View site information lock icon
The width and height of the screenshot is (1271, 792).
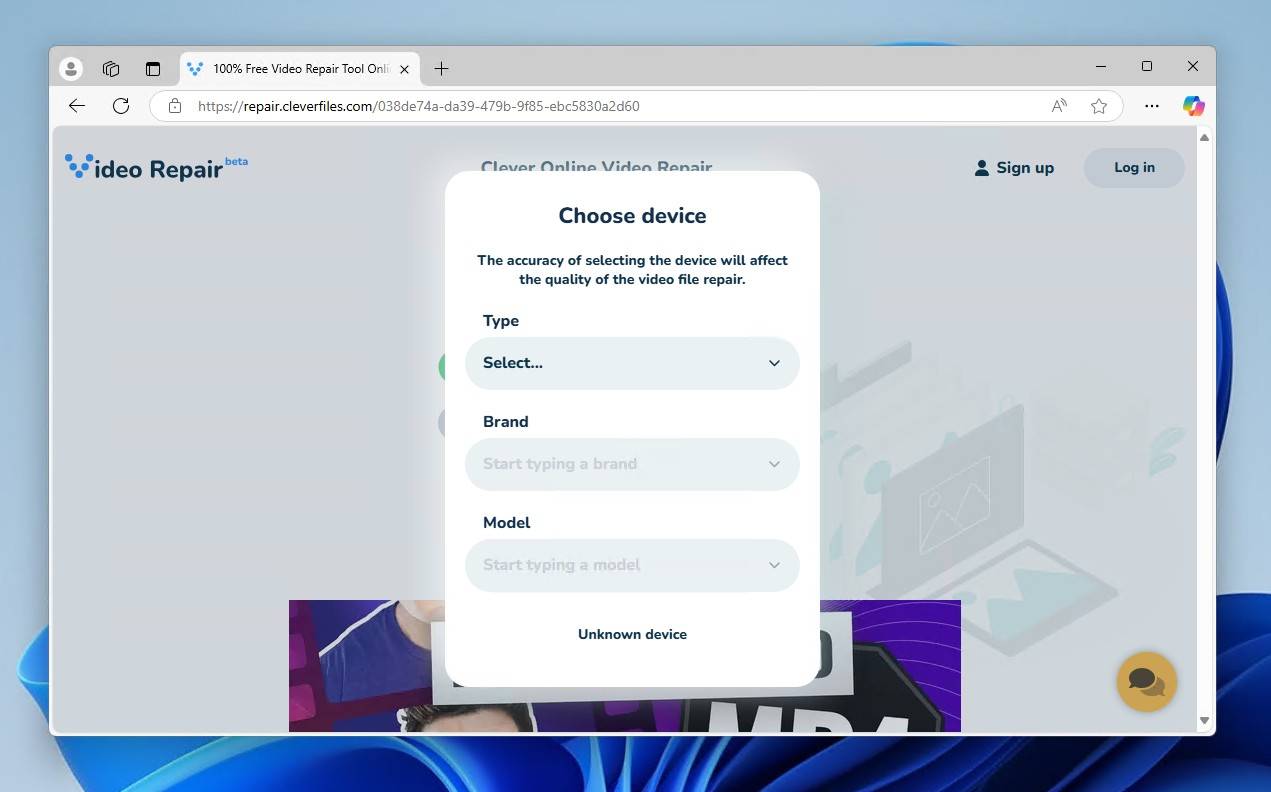coord(175,106)
